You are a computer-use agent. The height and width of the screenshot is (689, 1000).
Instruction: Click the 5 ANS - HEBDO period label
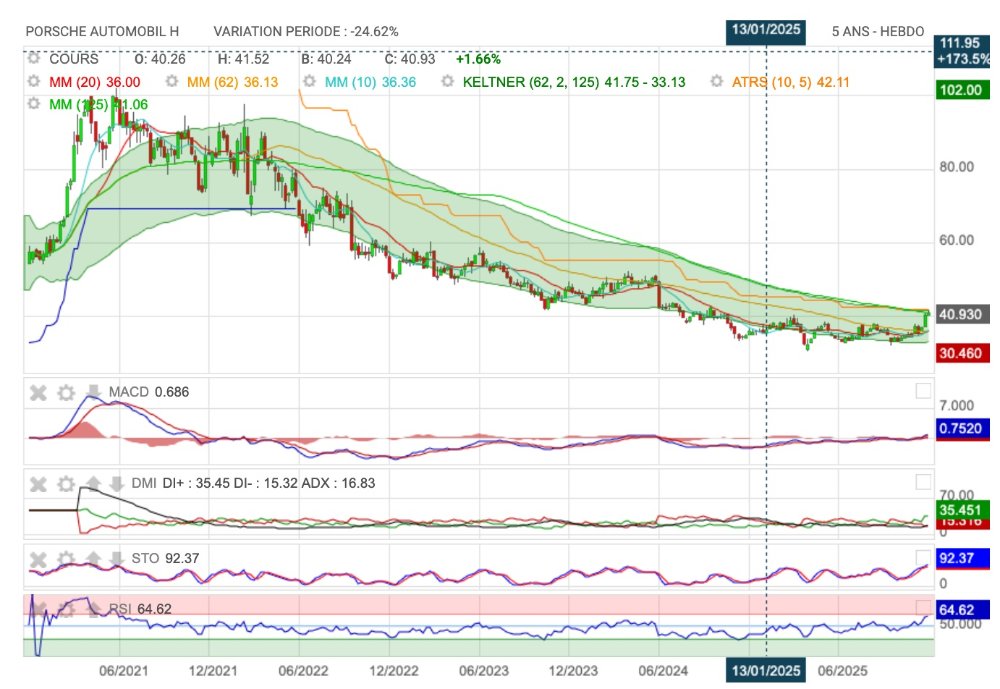(x=878, y=31)
